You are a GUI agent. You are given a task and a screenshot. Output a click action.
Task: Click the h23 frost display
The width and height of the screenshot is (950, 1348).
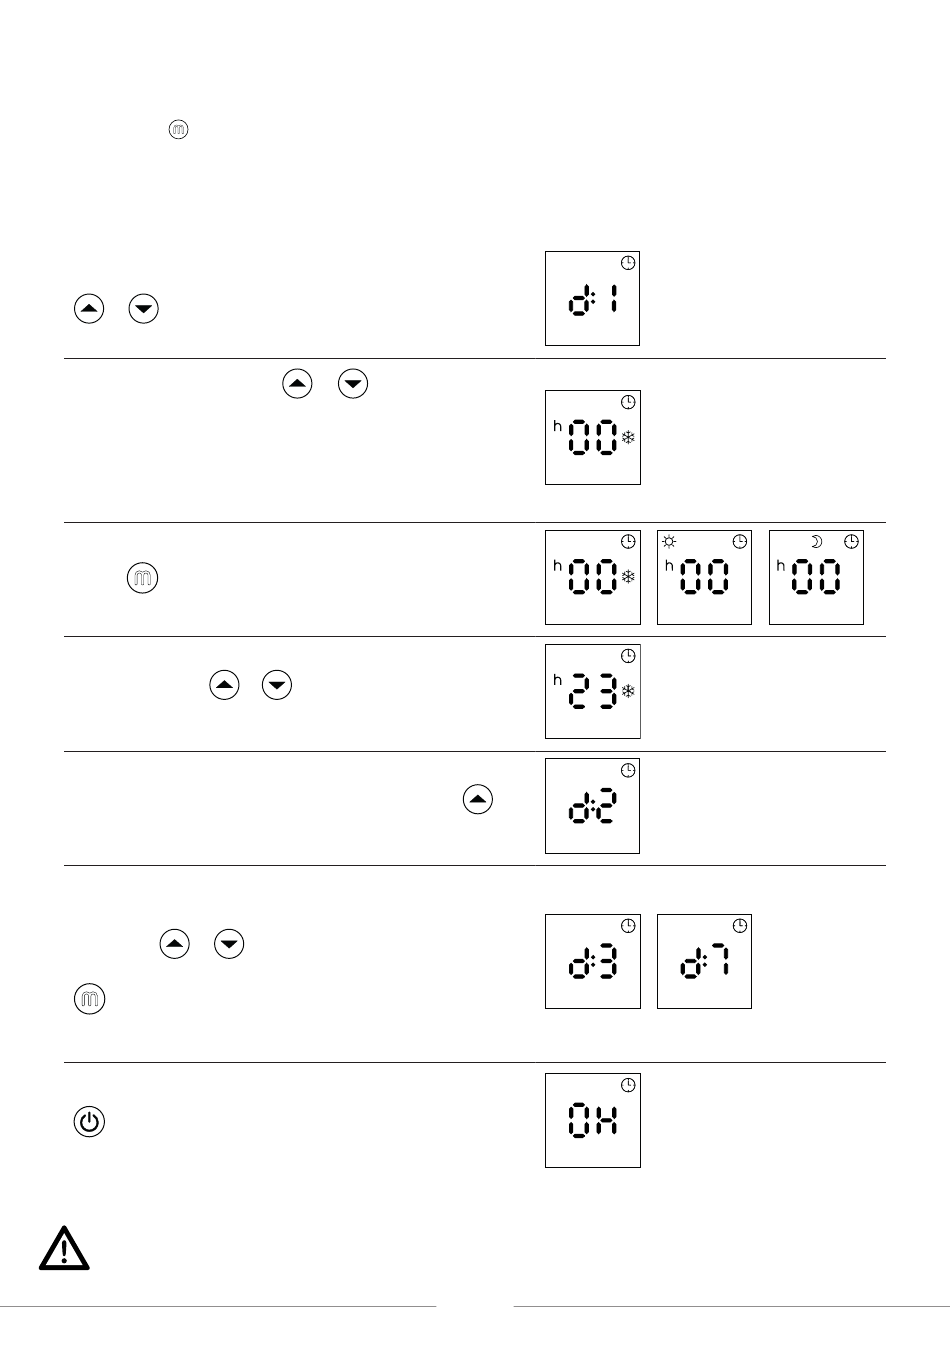(593, 691)
